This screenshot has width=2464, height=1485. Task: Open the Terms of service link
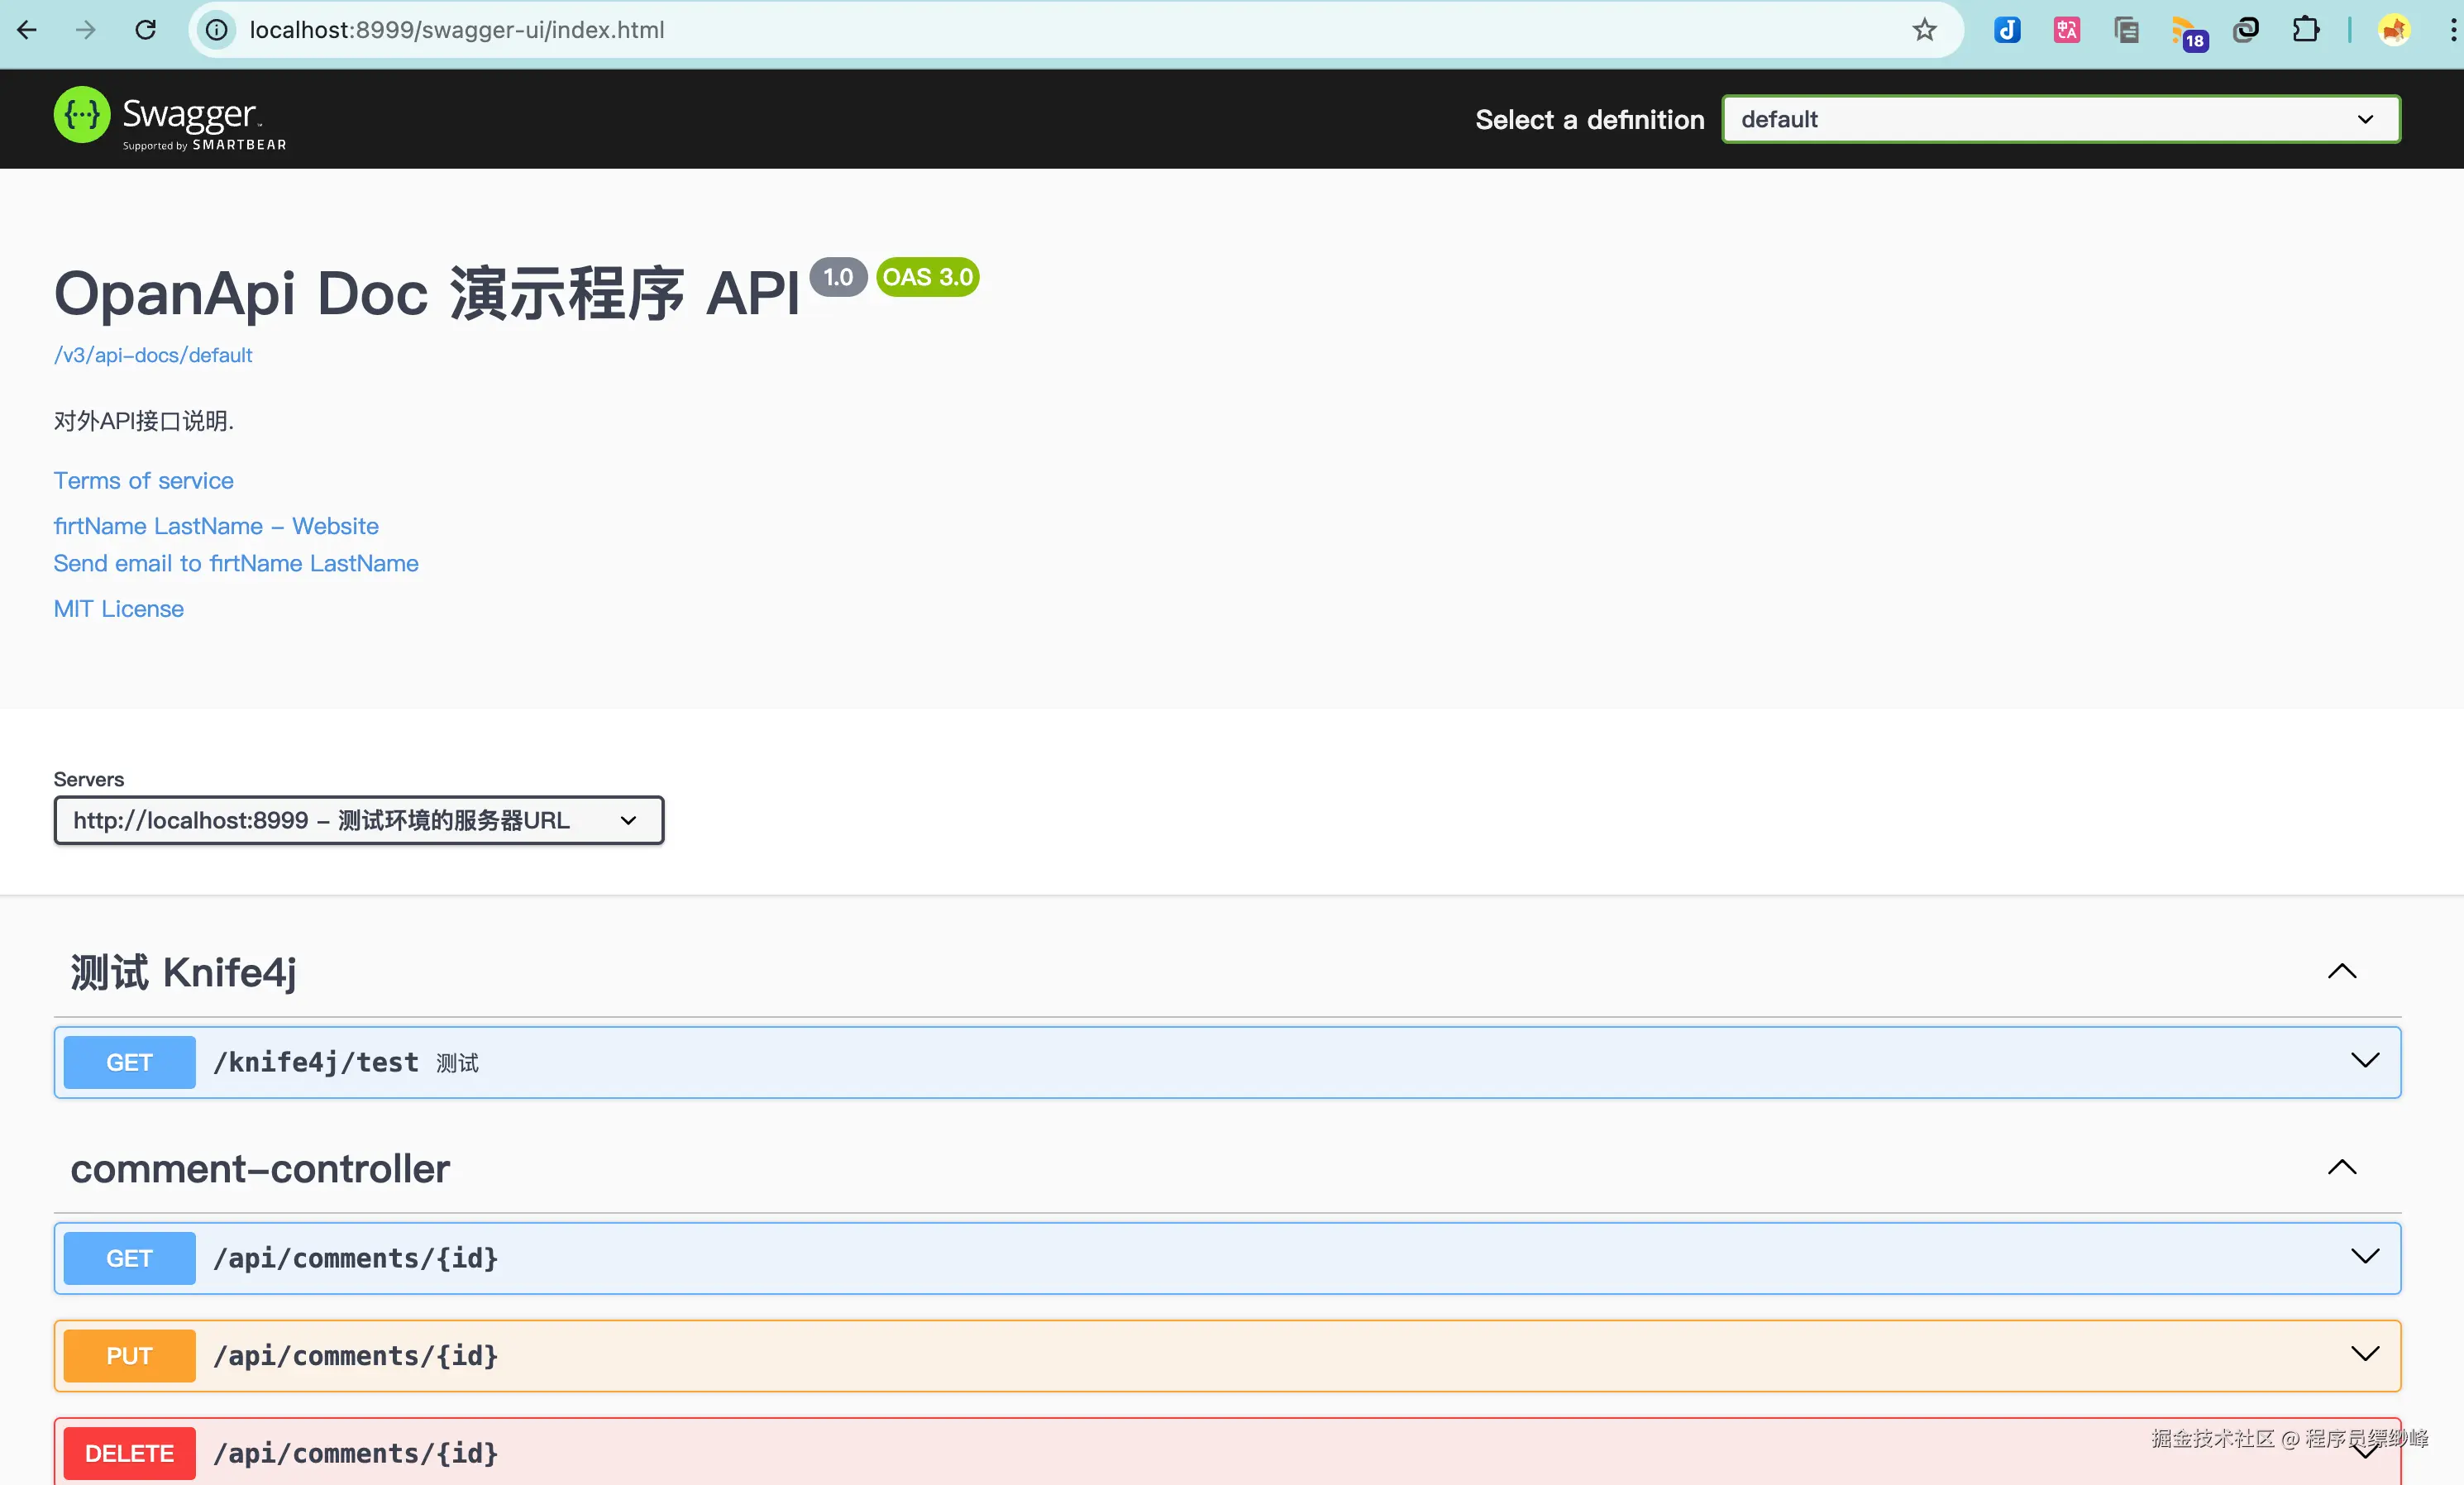click(143, 480)
